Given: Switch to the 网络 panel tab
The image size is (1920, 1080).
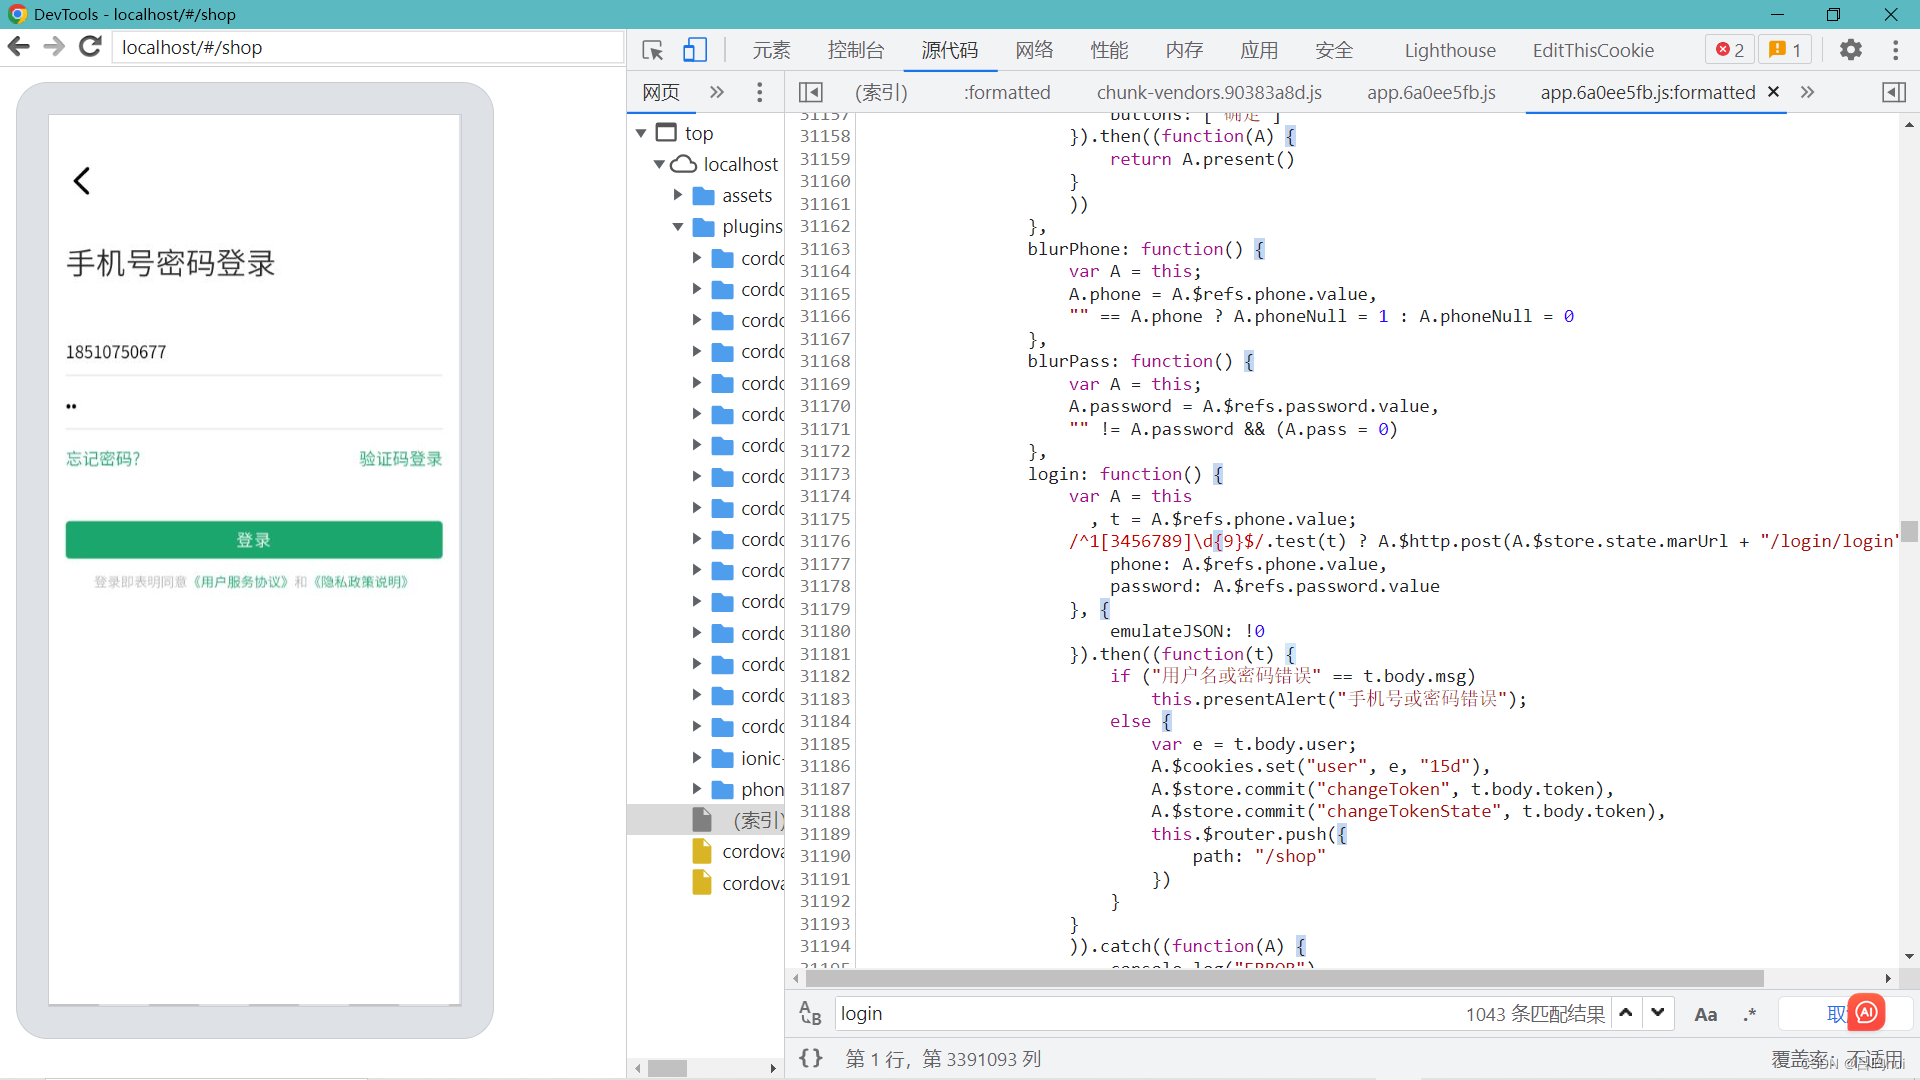Looking at the screenshot, I should tap(1034, 50).
